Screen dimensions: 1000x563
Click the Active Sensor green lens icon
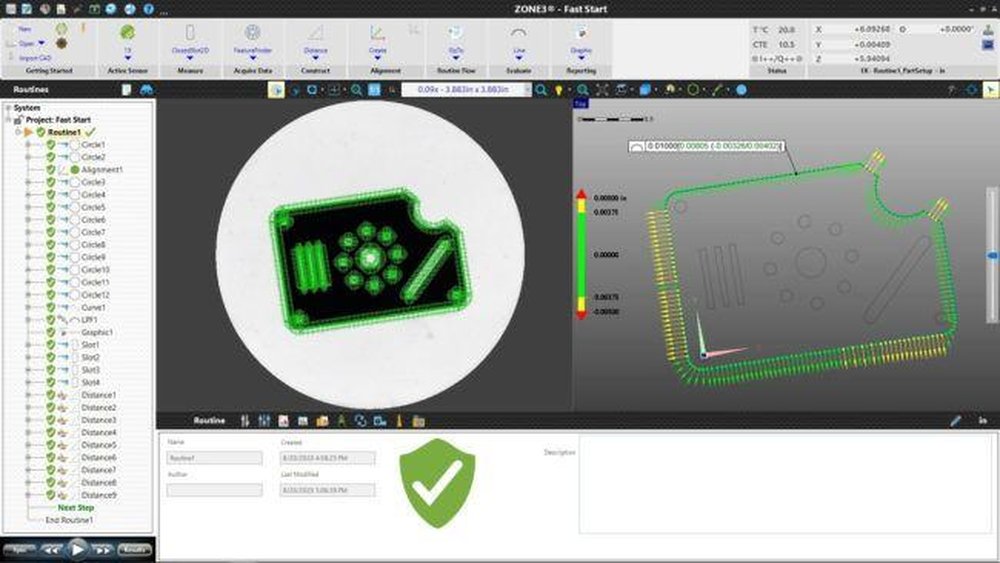(x=128, y=32)
